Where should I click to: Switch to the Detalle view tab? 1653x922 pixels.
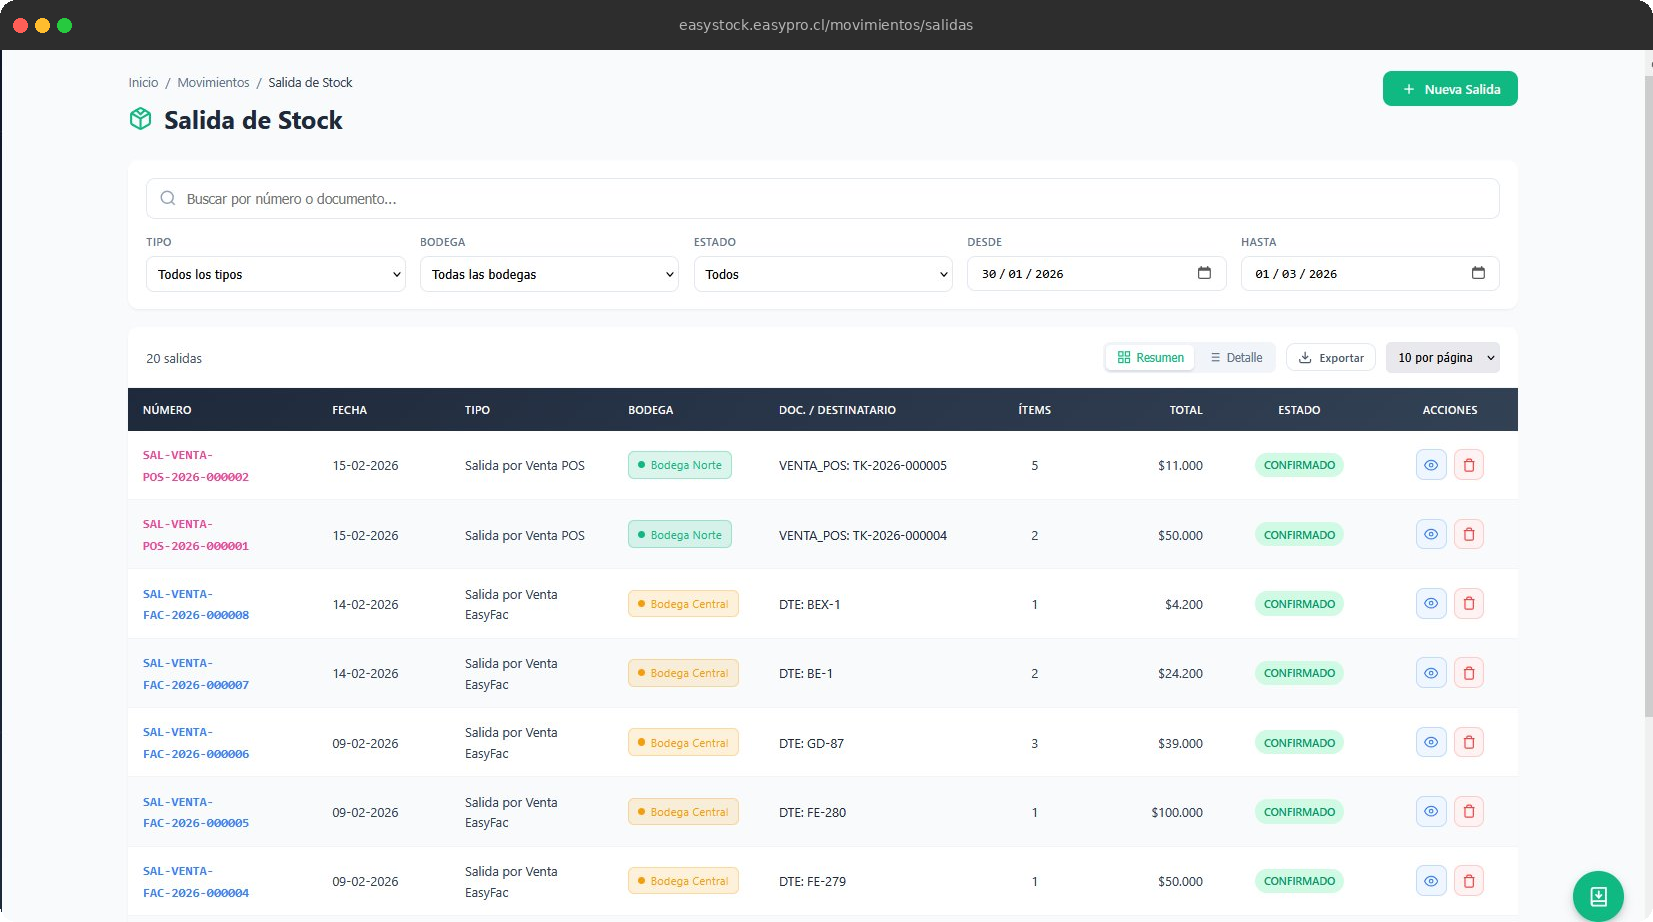click(1237, 357)
